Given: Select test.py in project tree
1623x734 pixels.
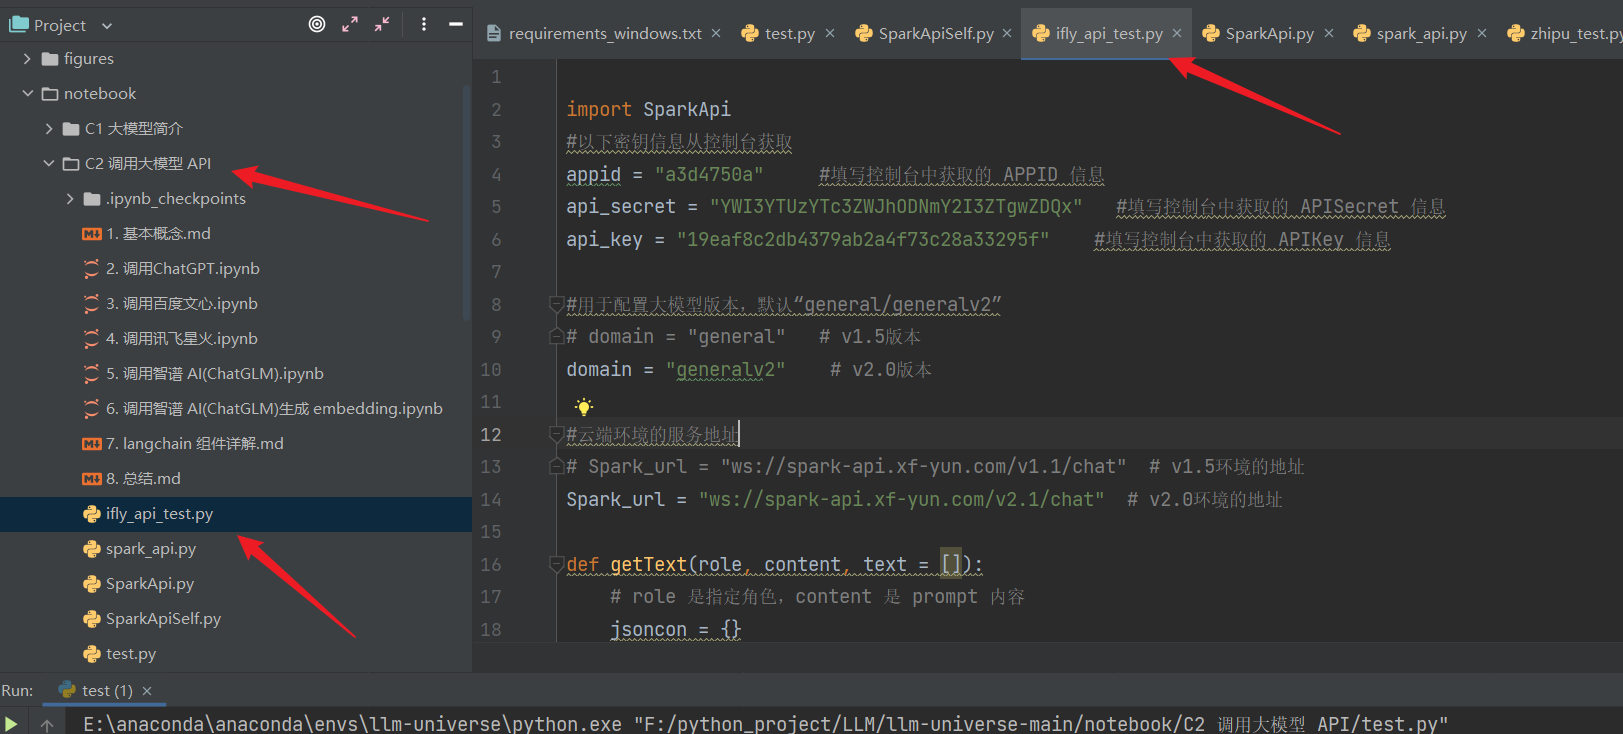Looking at the screenshot, I should point(119,654).
